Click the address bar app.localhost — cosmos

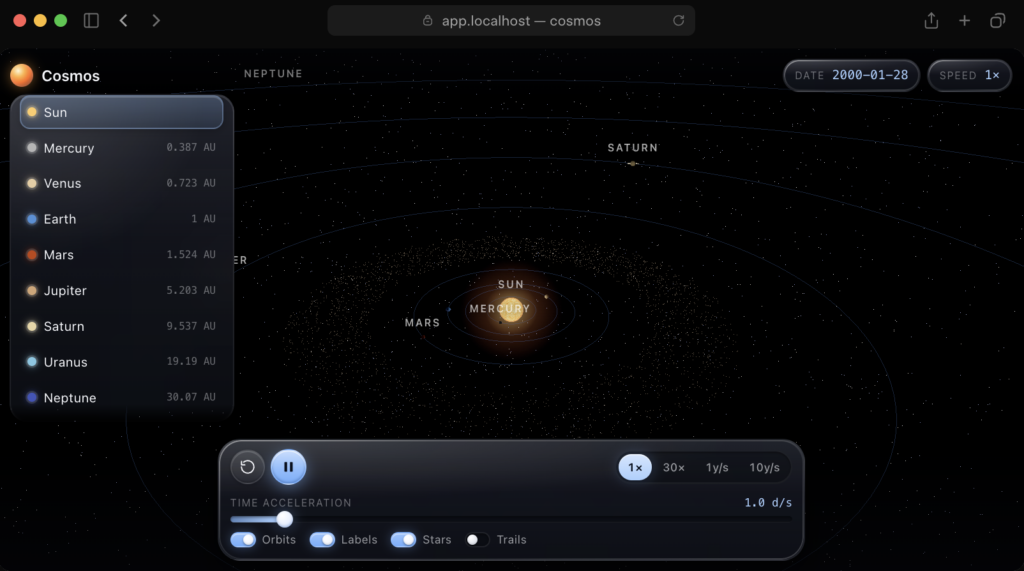[511, 20]
